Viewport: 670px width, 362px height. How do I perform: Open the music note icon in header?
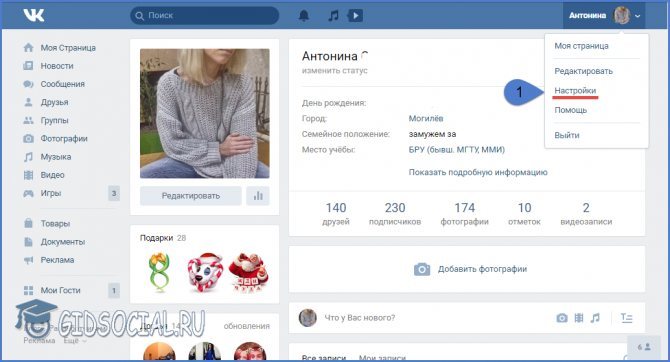(333, 16)
